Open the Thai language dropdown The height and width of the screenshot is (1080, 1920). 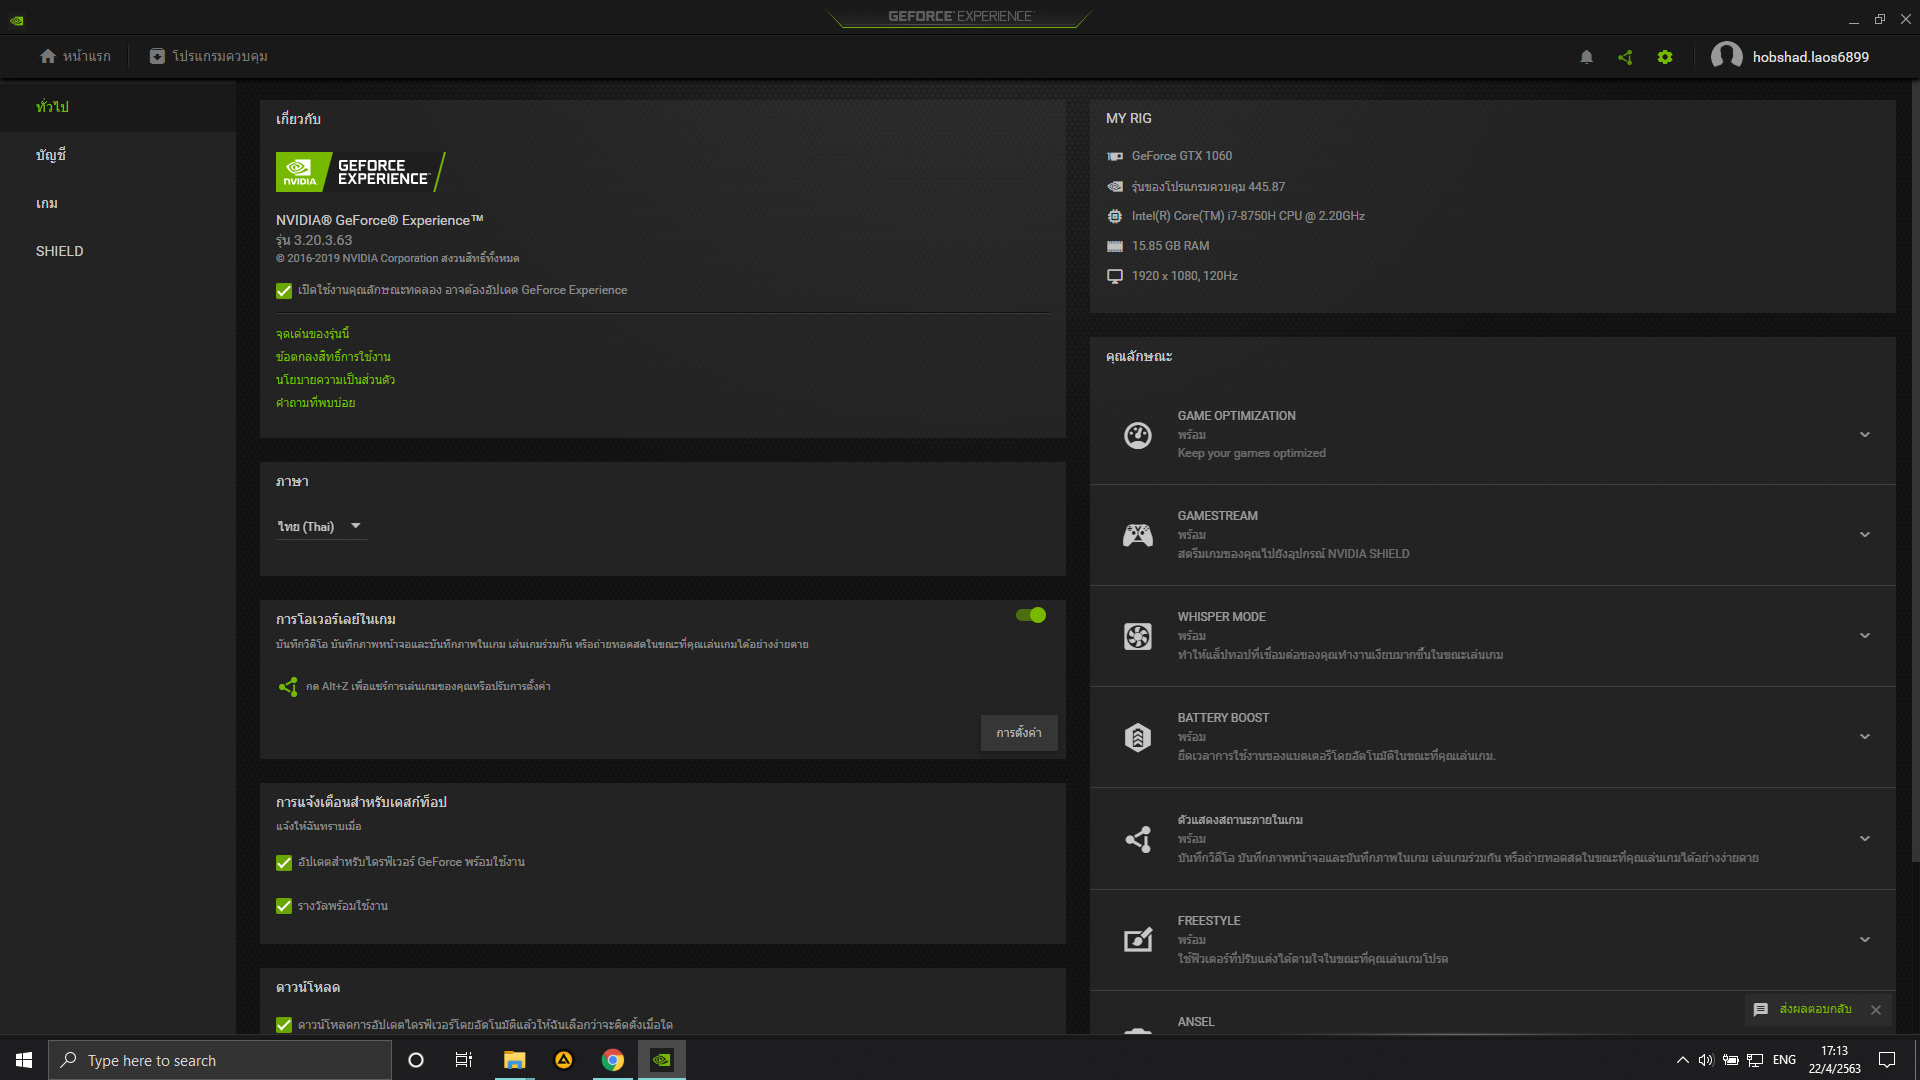[x=321, y=527]
